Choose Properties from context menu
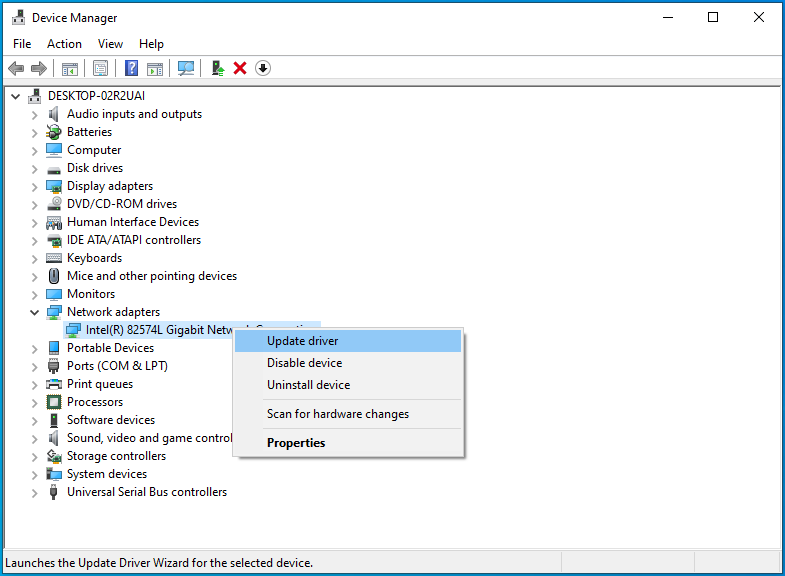This screenshot has width=785, height=576. [348, 443]
